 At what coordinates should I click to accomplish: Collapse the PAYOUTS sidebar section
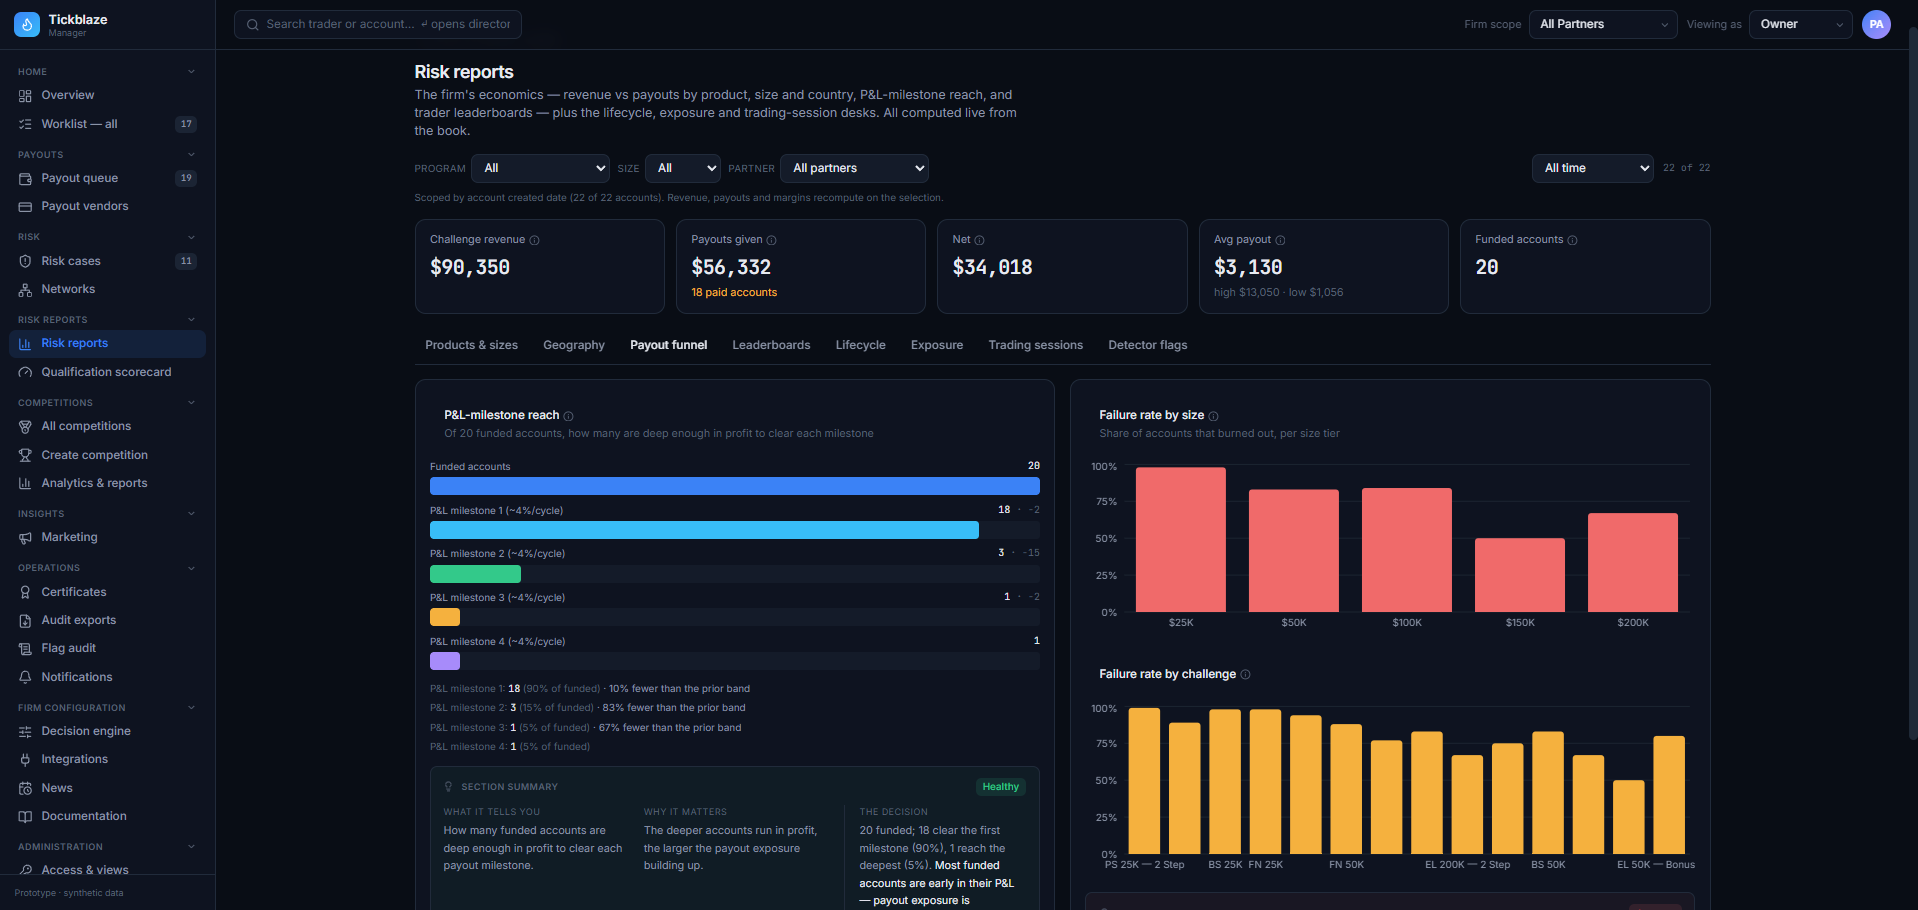pos(191,155)
